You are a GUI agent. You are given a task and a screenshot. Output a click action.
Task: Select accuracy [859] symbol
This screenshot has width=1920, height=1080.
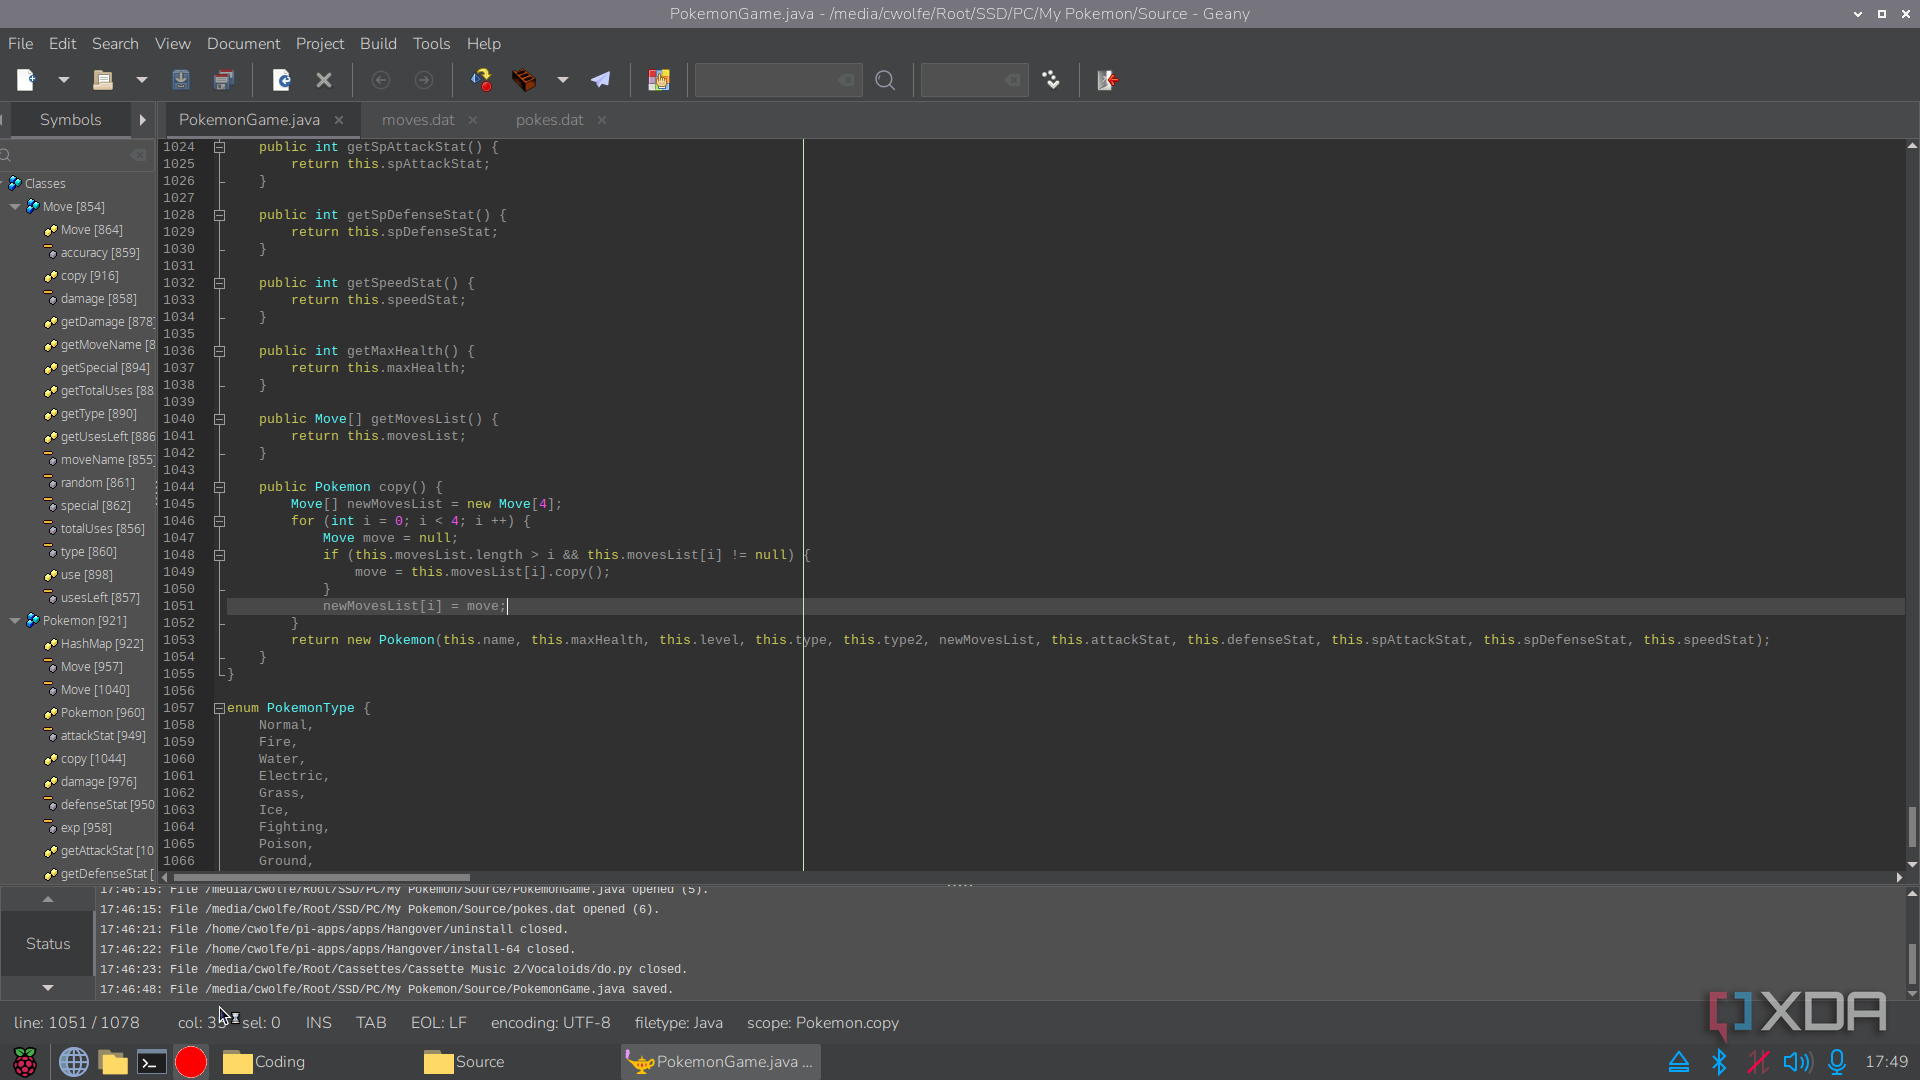click(x=100, y=253)
